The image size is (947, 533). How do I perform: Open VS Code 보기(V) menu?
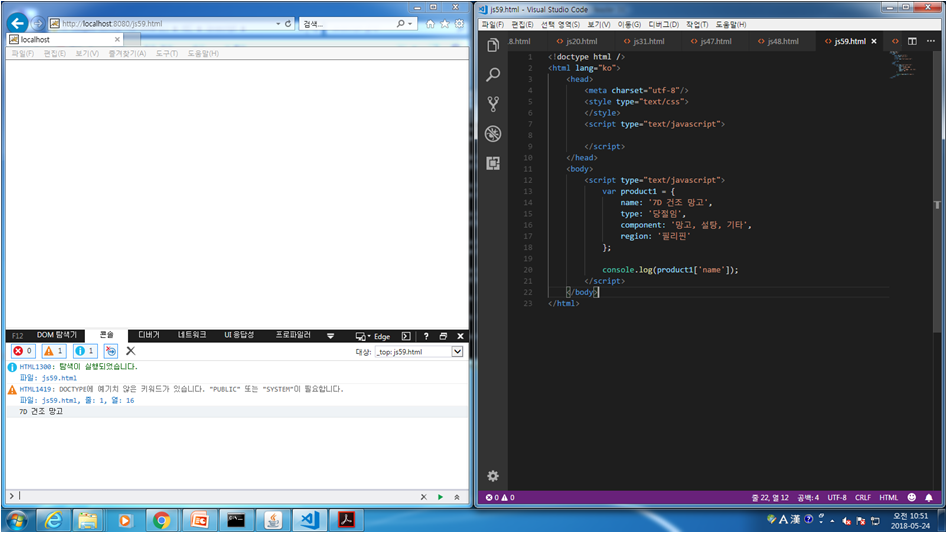coord(599,25)
